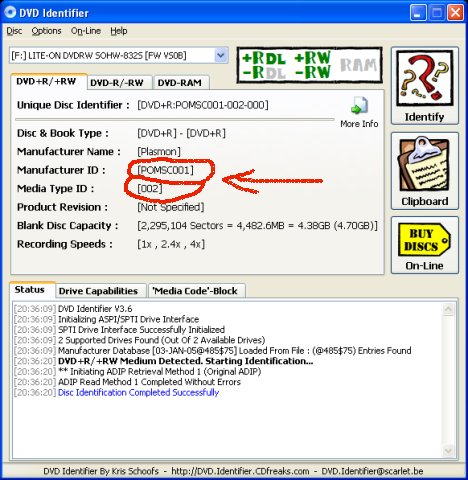Click log line 'Manufacturer Database' loaded entry
The height and width of the screenshot is (480, 468).
(235, 351)
